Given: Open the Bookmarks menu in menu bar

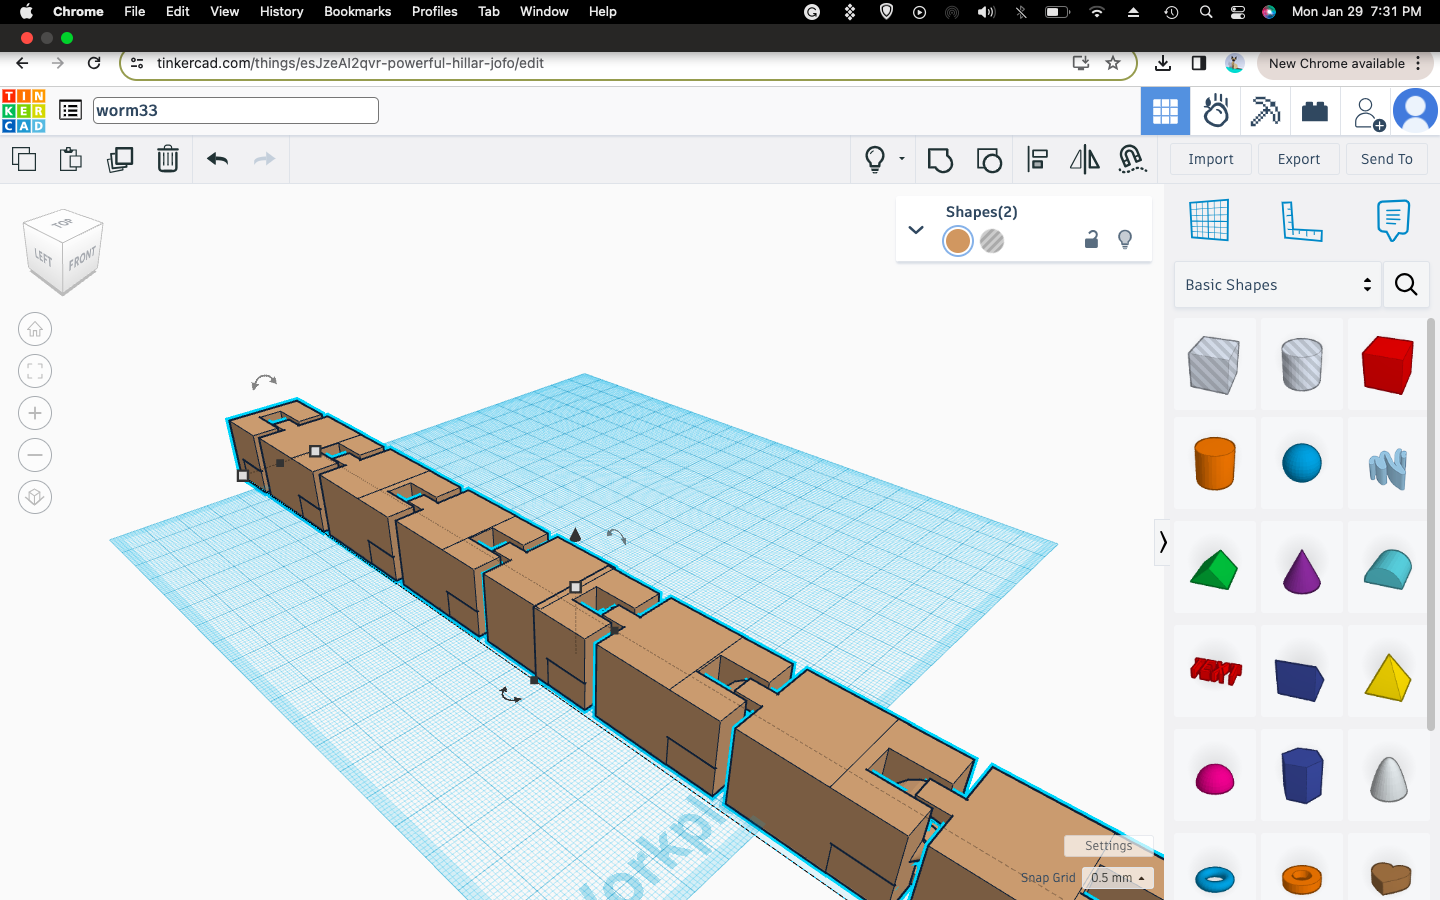Looking at the screenshot, I should pyautogui.click(x=357, y=11).
